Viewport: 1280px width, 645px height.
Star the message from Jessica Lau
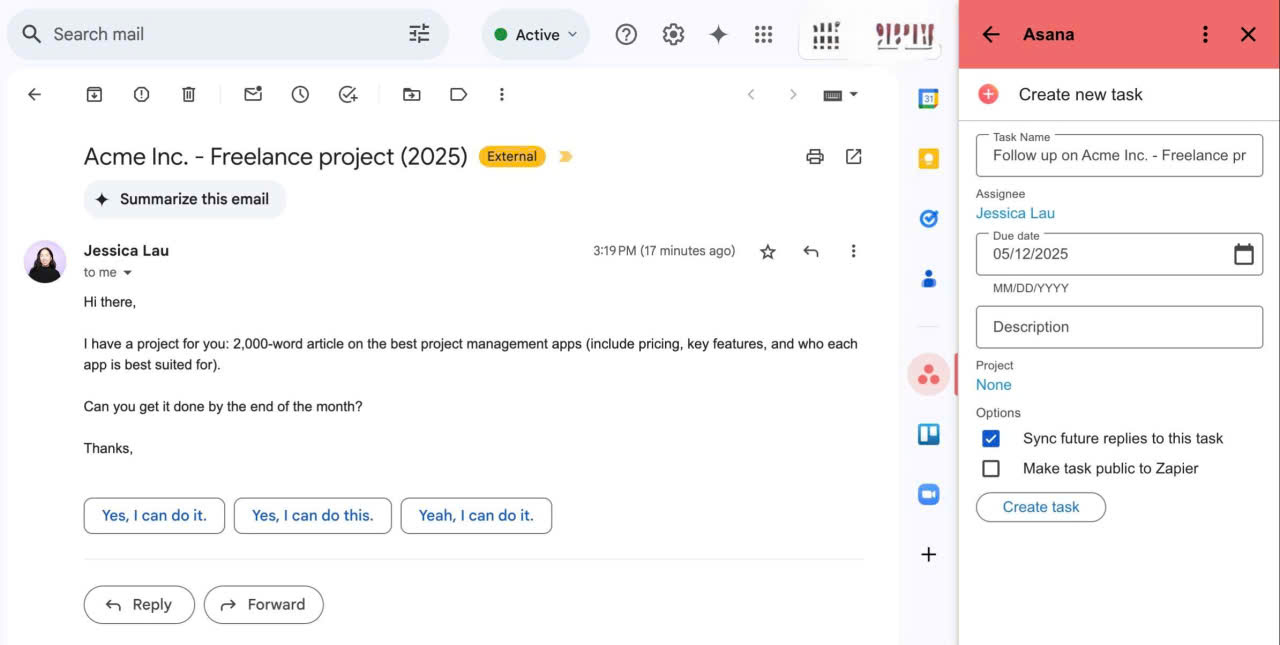click(x=767, y=252)
